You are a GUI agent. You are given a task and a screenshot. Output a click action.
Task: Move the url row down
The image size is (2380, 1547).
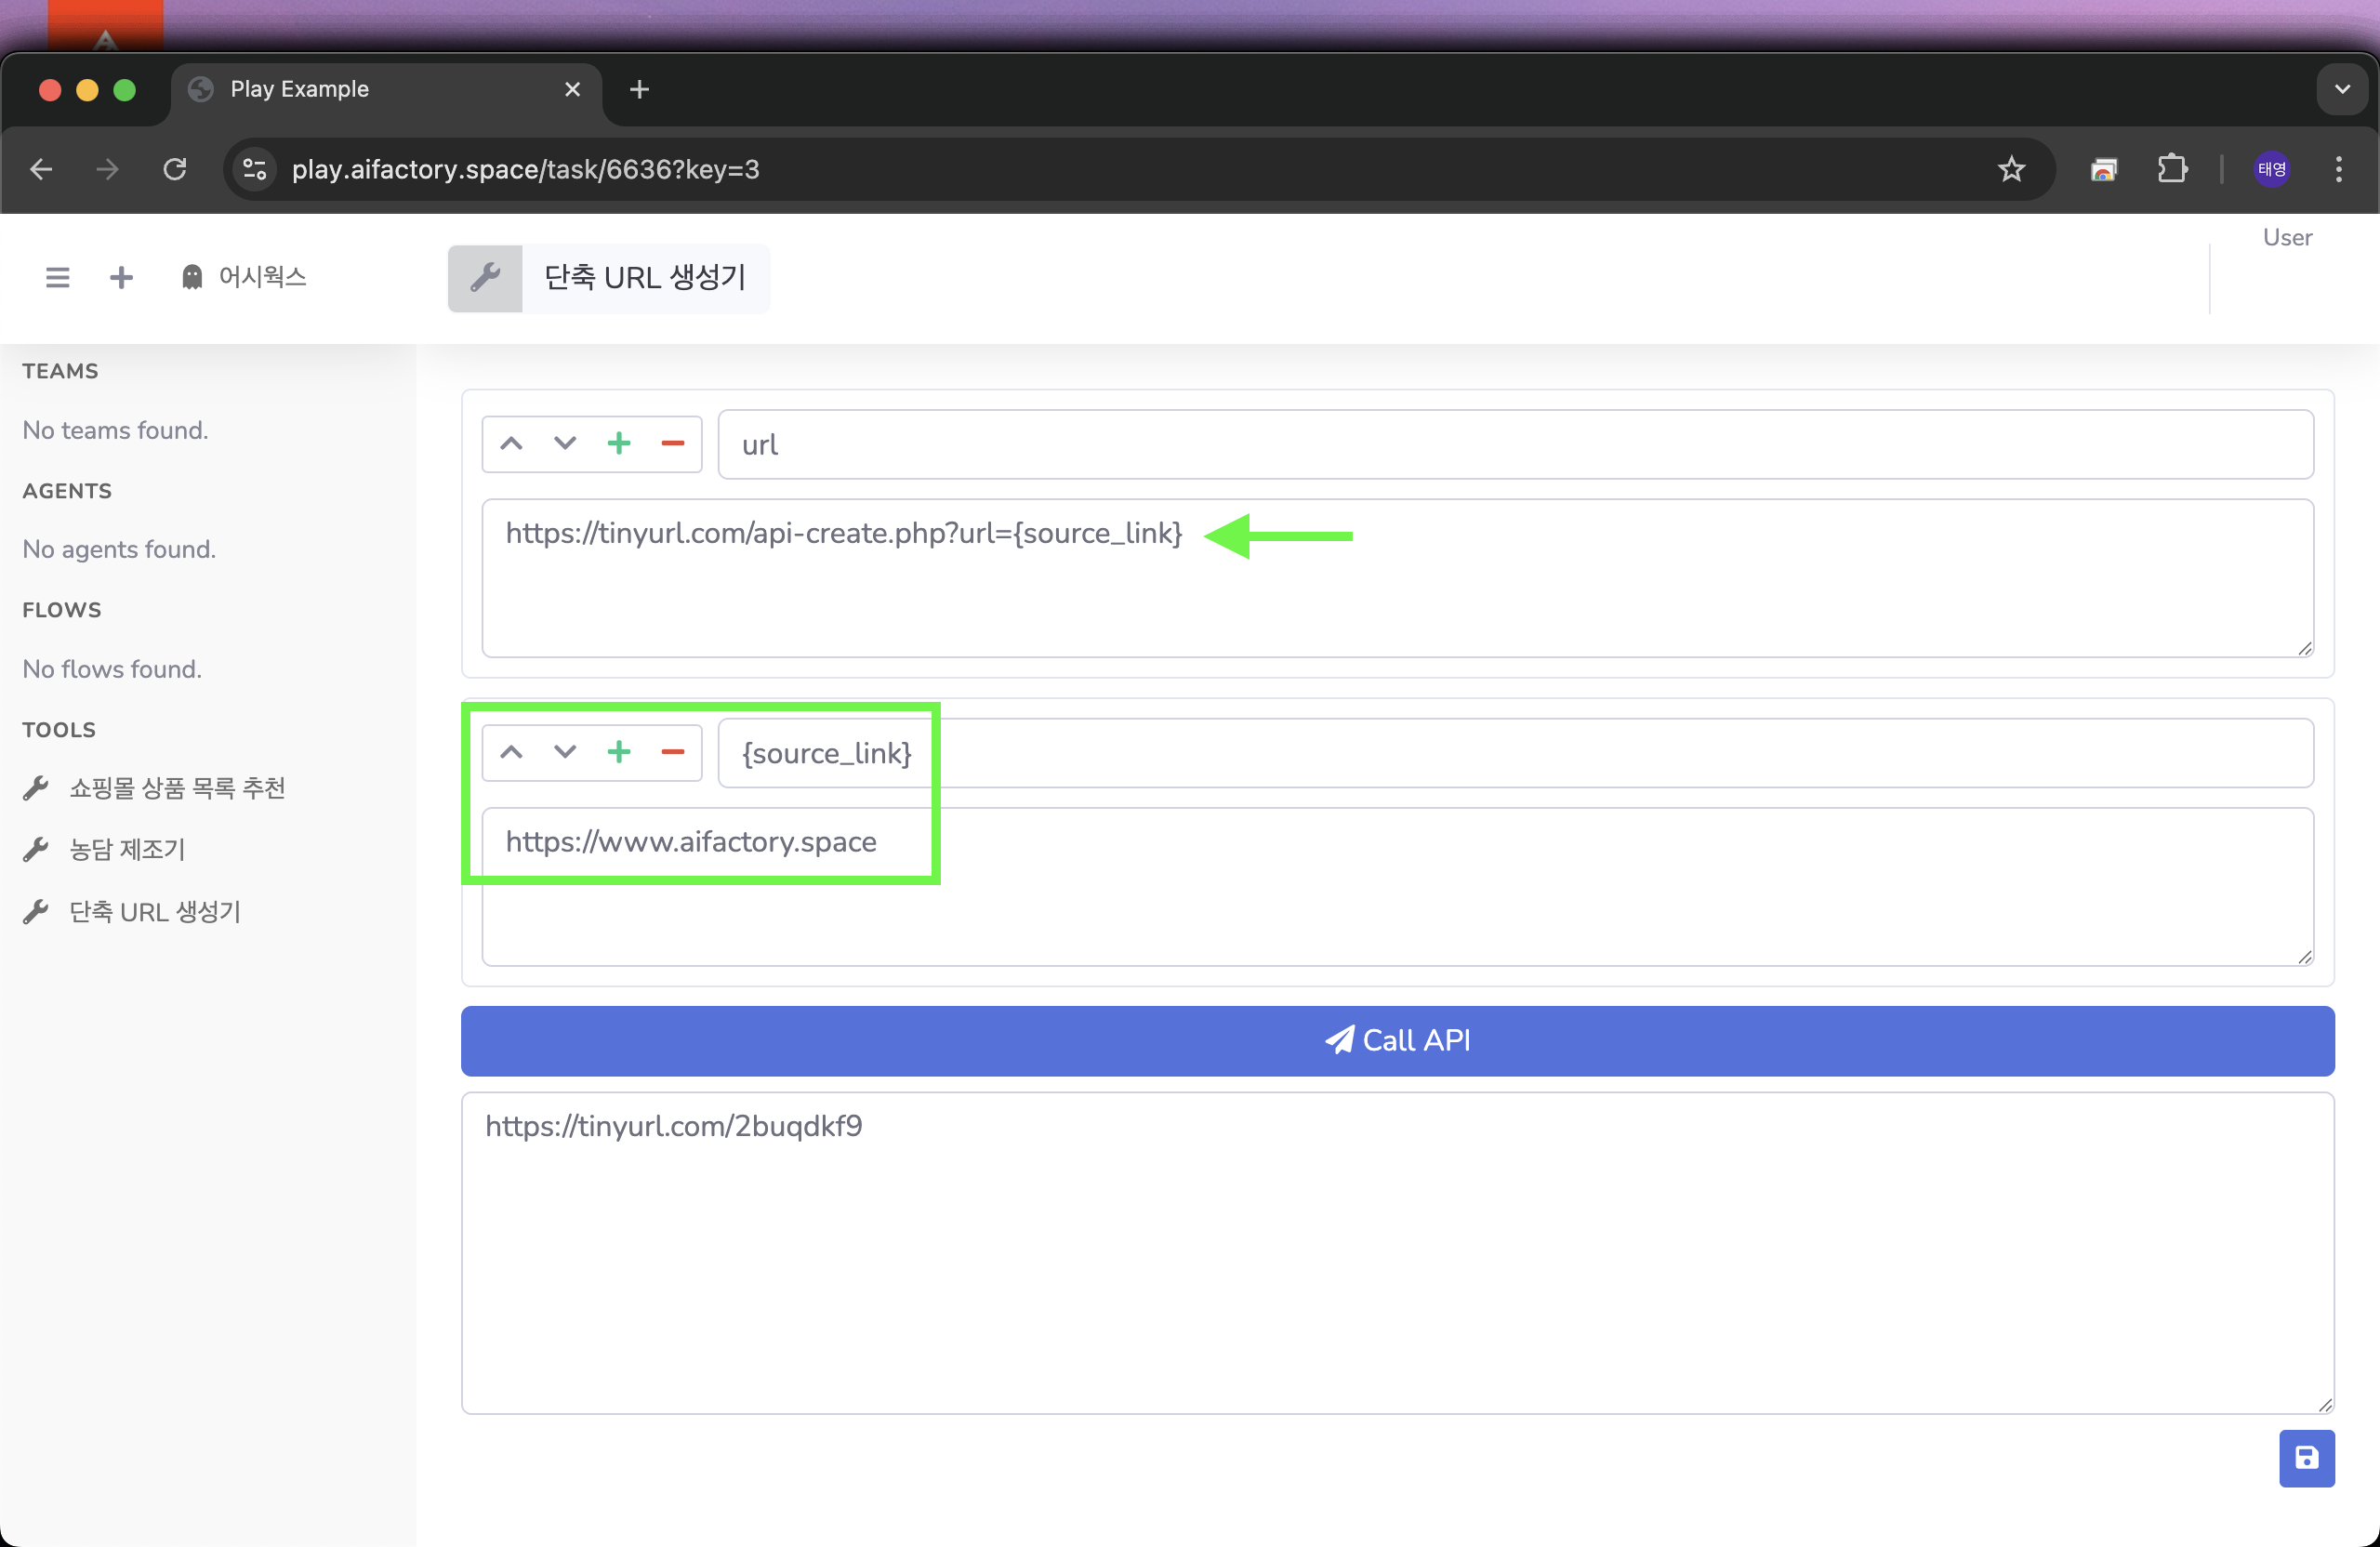coord(565,444)
